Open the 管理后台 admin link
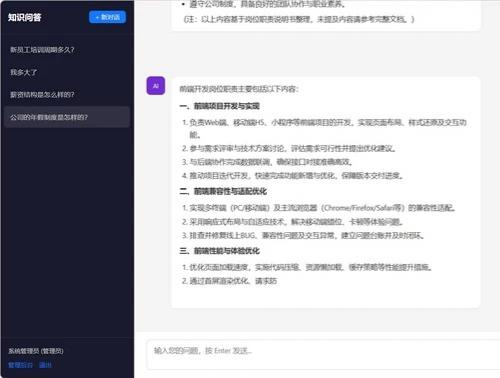500x378 pixels. point(20,365)
